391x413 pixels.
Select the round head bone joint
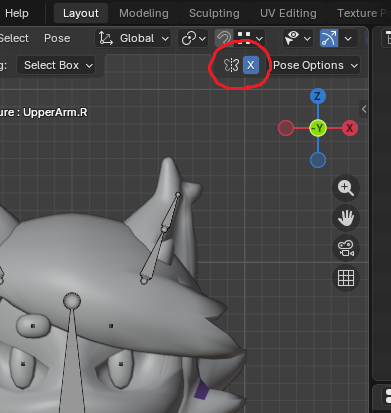click(x=72, y=301)
